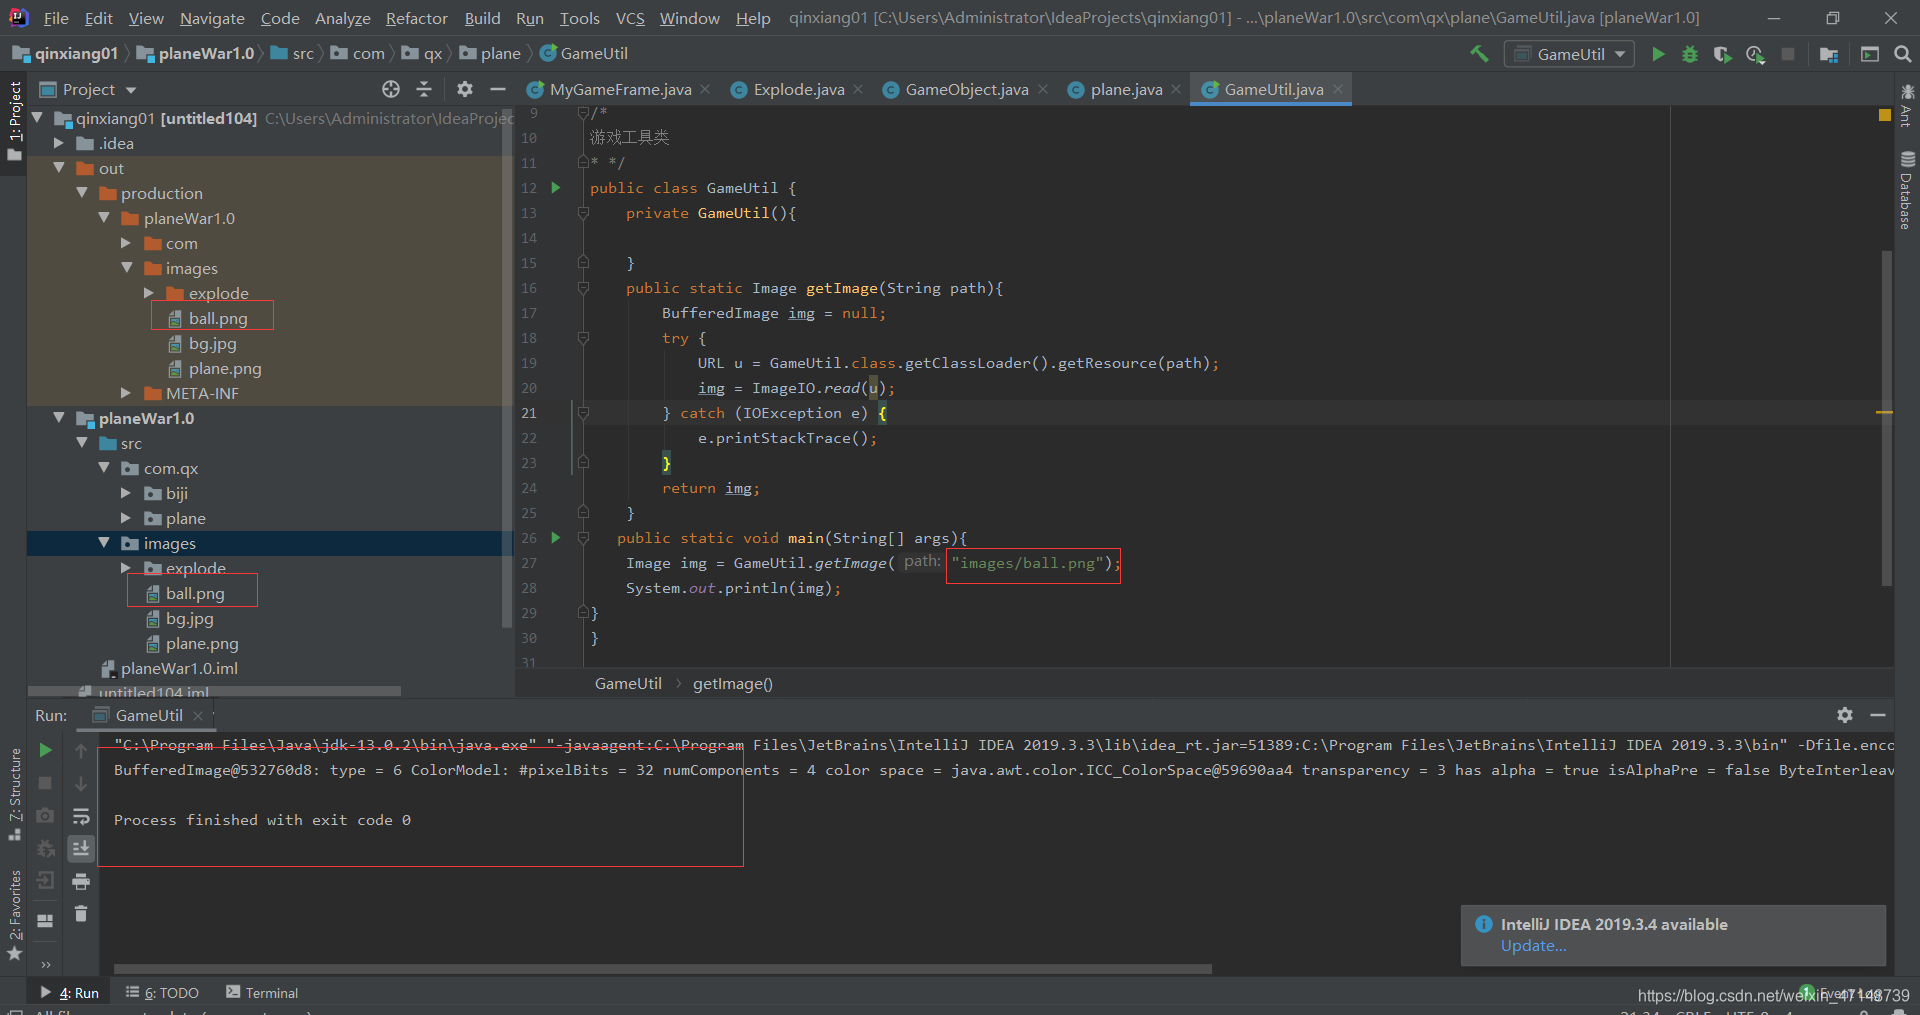1920x1015 pixels.
Task: Open Run panel settings gear
Action: pyautogui.click(x=1845, y=715)
